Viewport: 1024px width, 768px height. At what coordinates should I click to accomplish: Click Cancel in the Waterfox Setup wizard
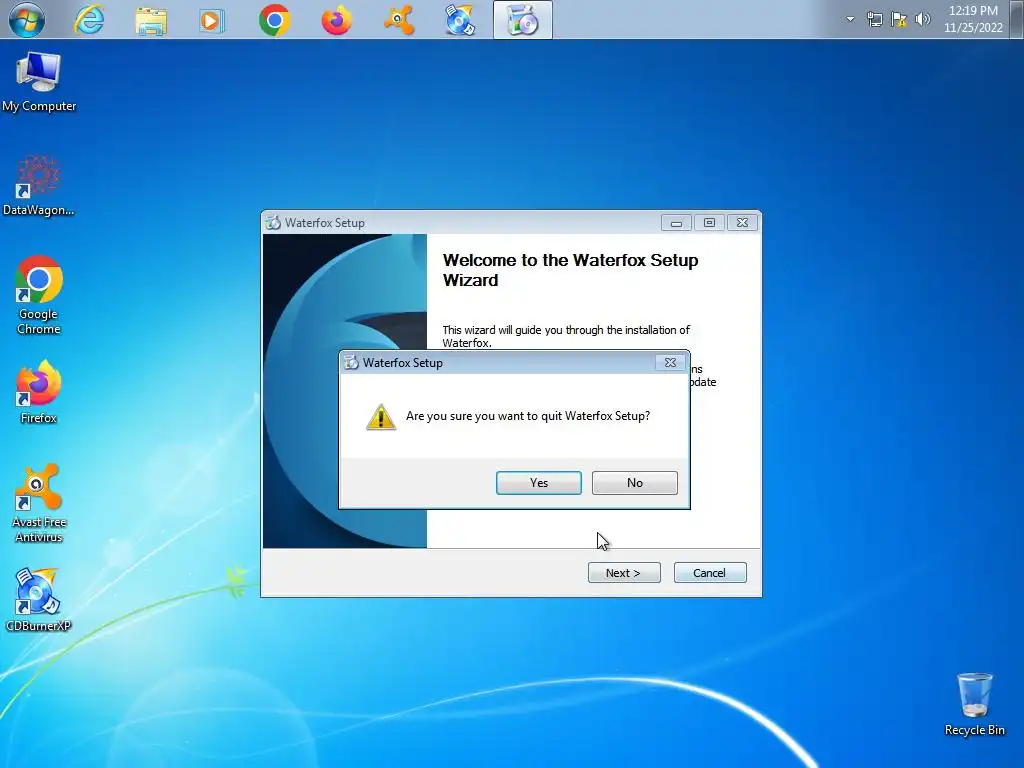[709, 573]
